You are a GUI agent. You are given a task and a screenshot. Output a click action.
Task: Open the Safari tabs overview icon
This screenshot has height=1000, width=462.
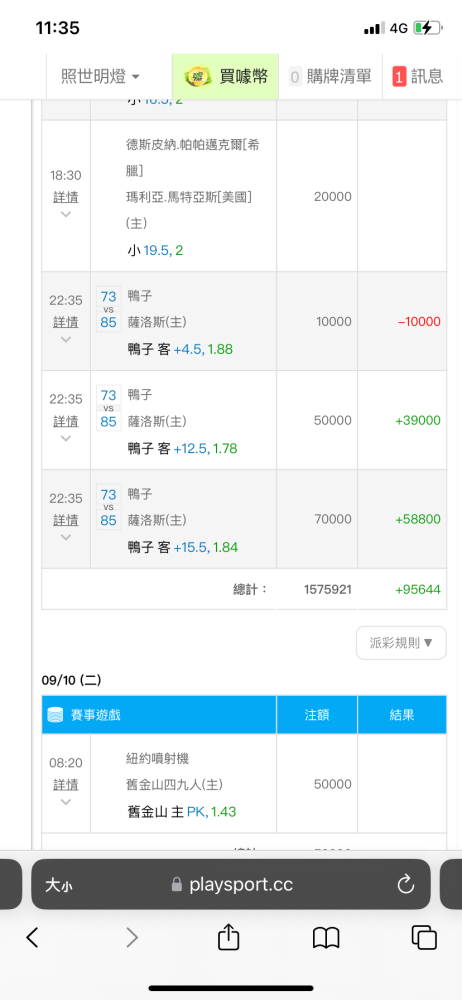pyautogui.click(x=424, y=937)
